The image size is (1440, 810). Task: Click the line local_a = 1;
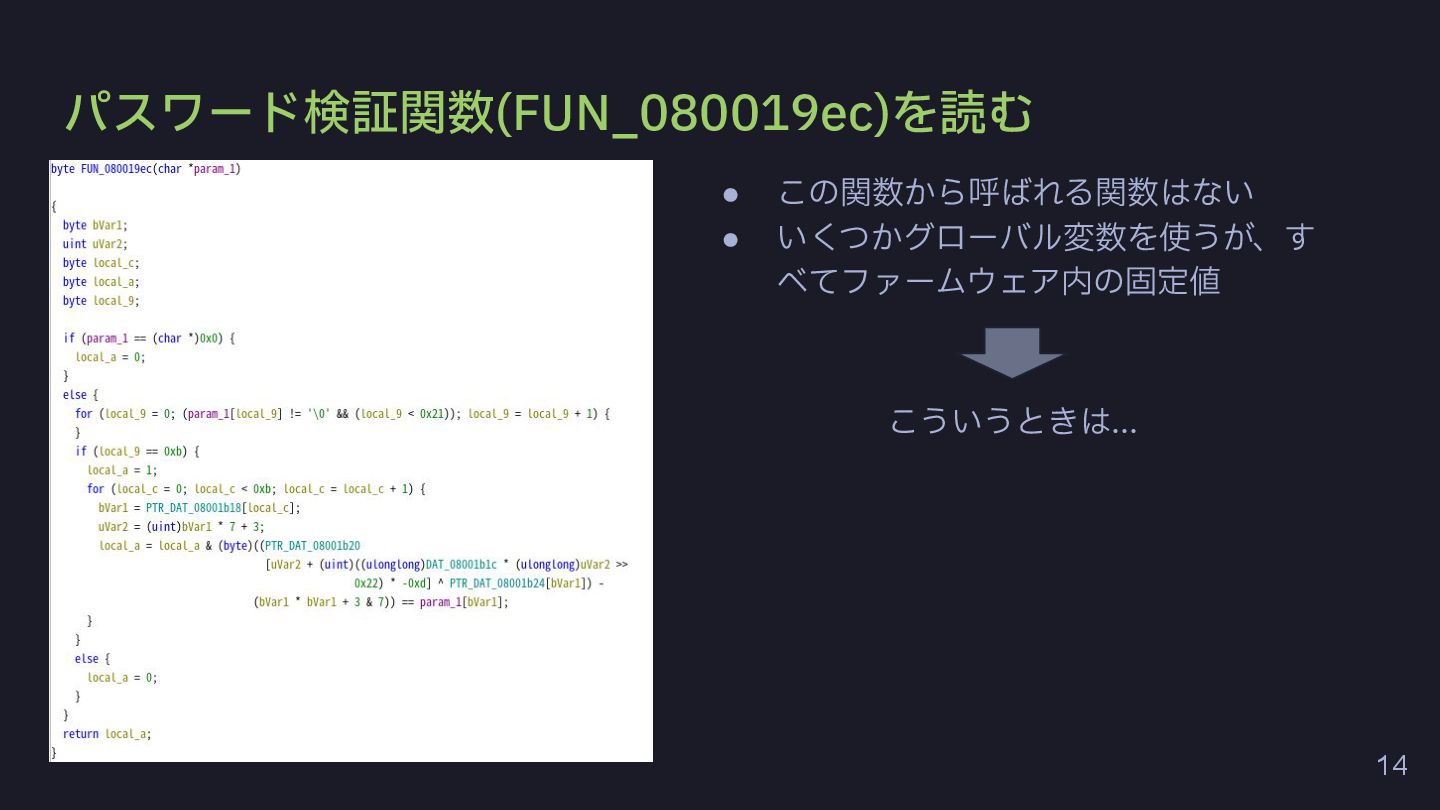coord(123,470)
